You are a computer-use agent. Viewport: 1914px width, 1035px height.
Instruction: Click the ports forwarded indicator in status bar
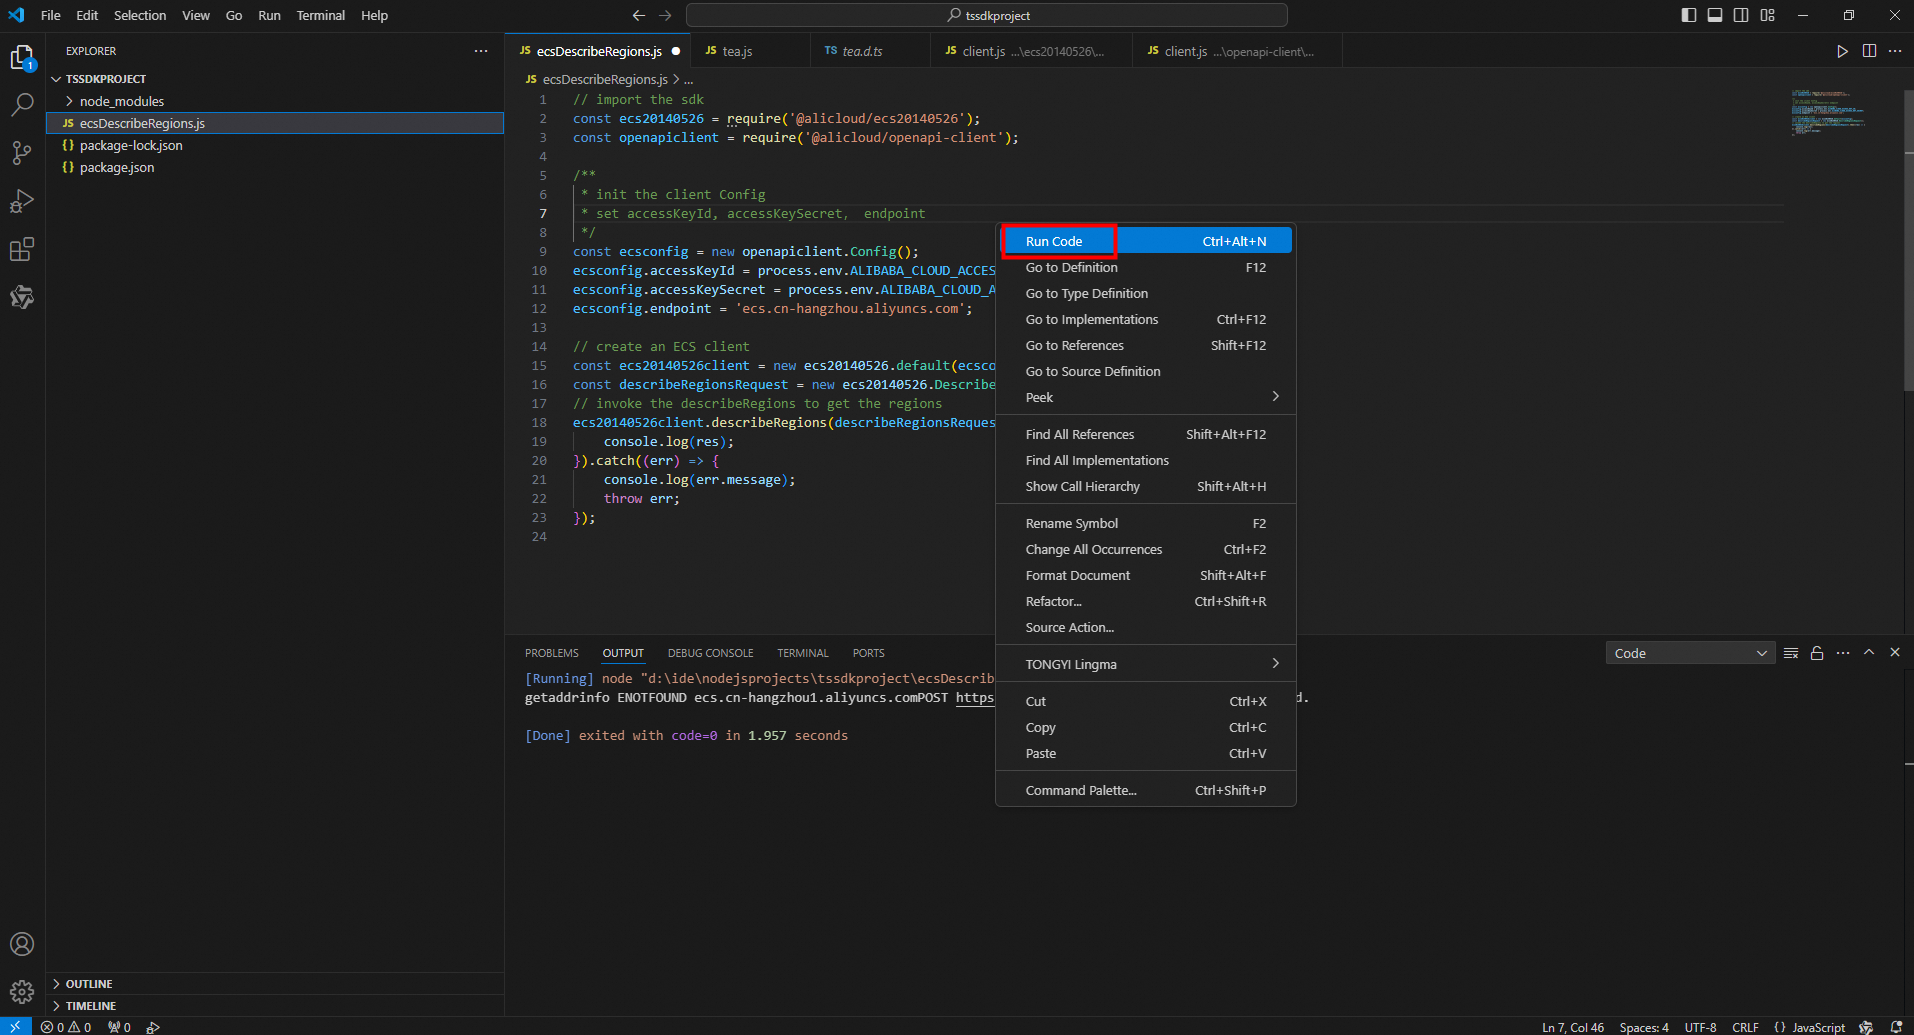(x=119, y=1027)
